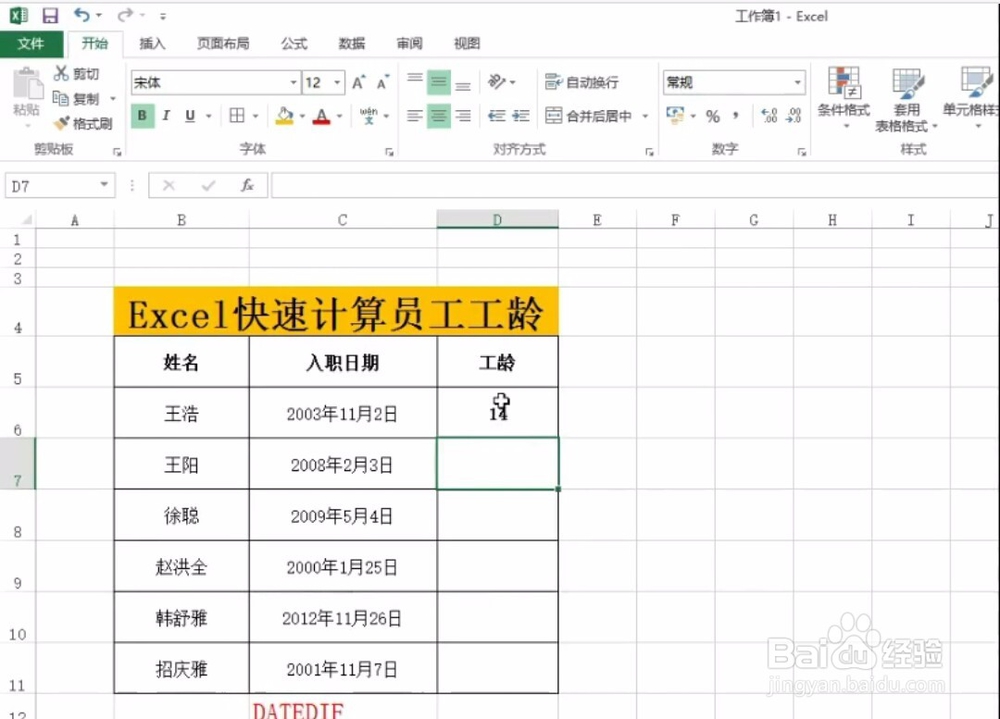Screen dimensions: 1000x719
Task: Expand the font color dropdown arrow
Action: (x=339, y=116)
